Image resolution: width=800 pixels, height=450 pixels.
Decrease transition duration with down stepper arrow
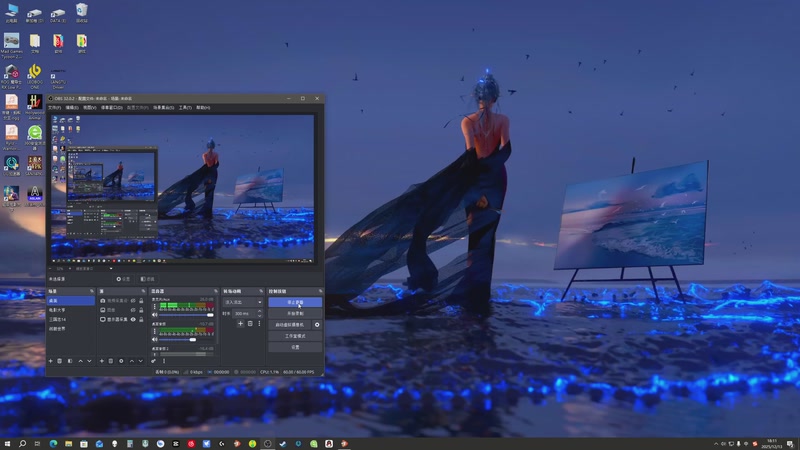coord(260,316)
